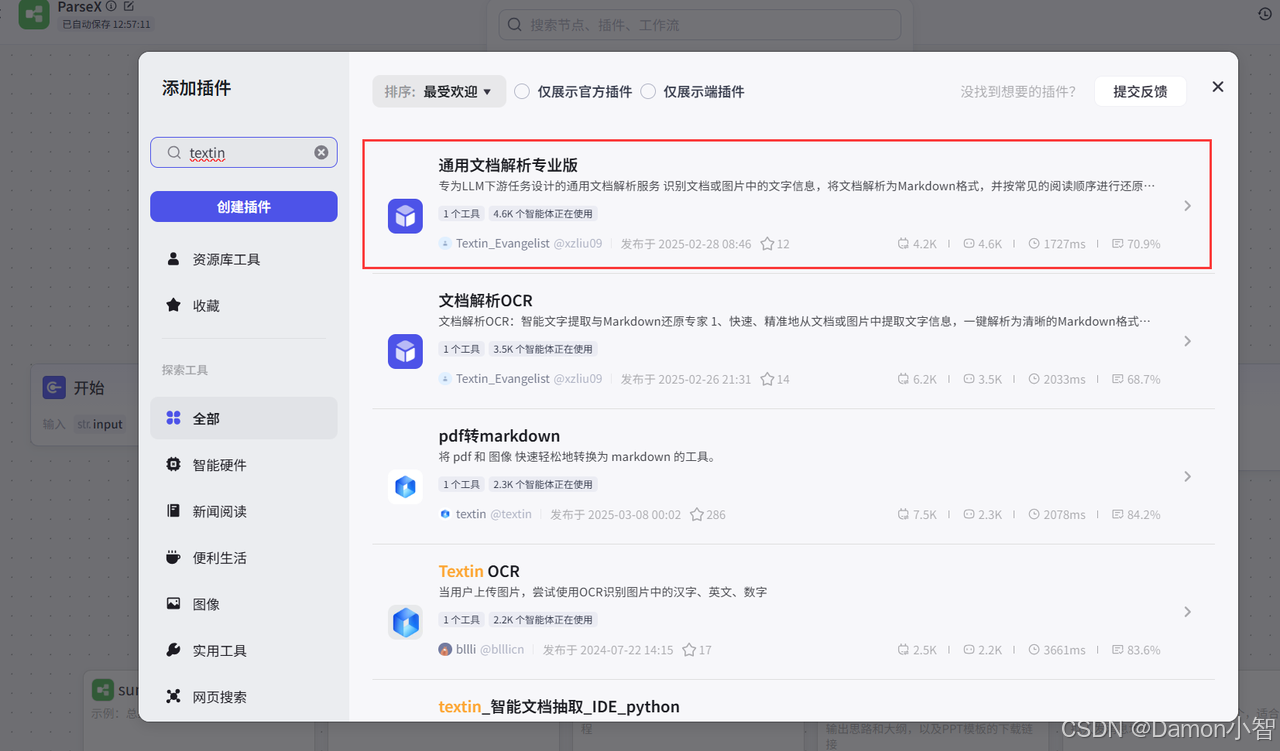The image size is (1280, 751).
Task: Open 资源库工具 in sidebar
Action: (x=244, y=259)
